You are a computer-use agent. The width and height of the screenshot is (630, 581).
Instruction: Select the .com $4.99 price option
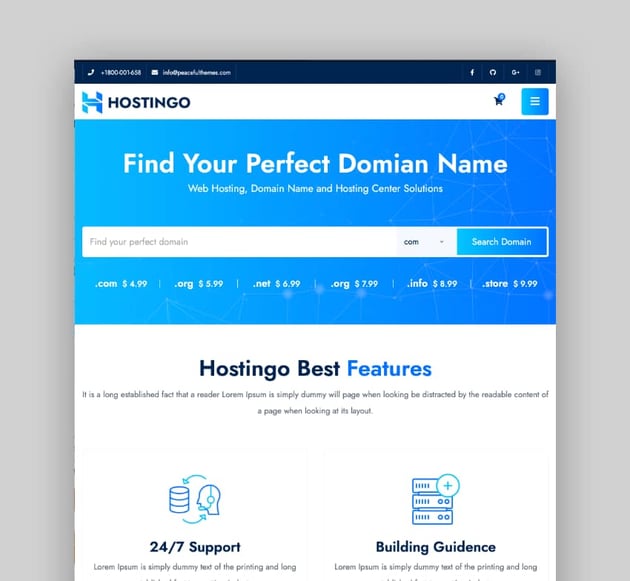tap(121, 284)
